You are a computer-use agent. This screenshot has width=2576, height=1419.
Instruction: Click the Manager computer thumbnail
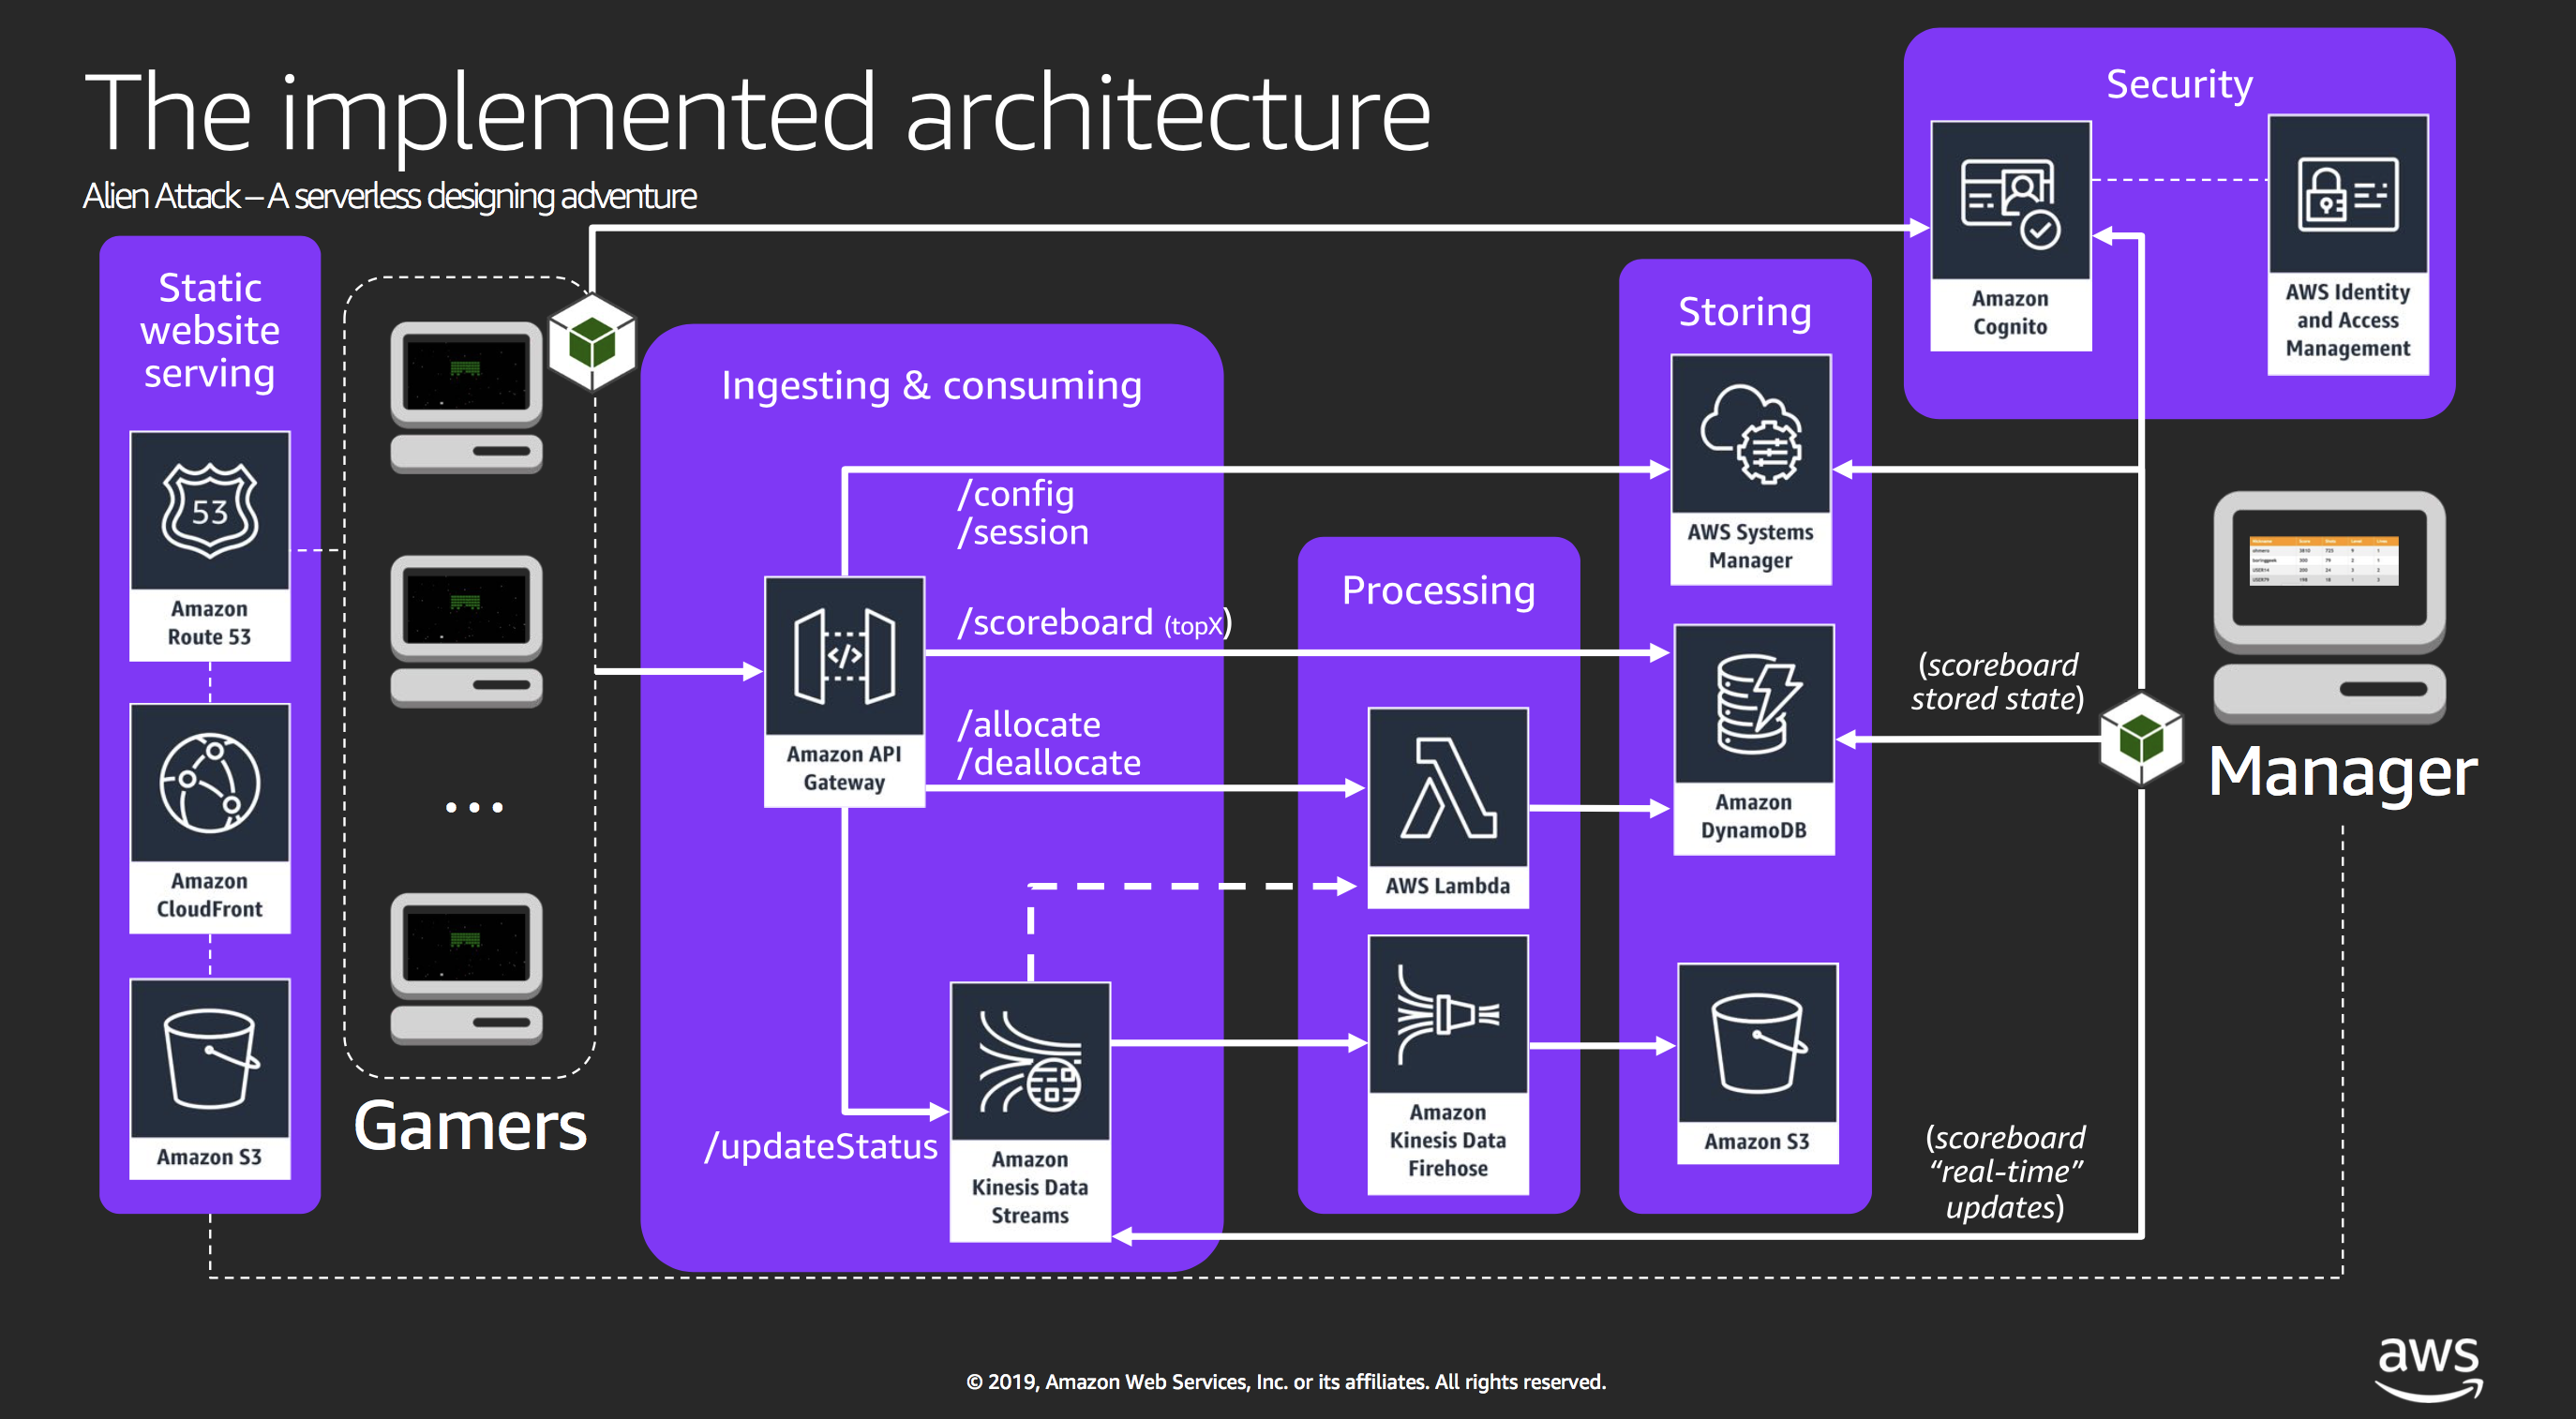coord(2329,606)
